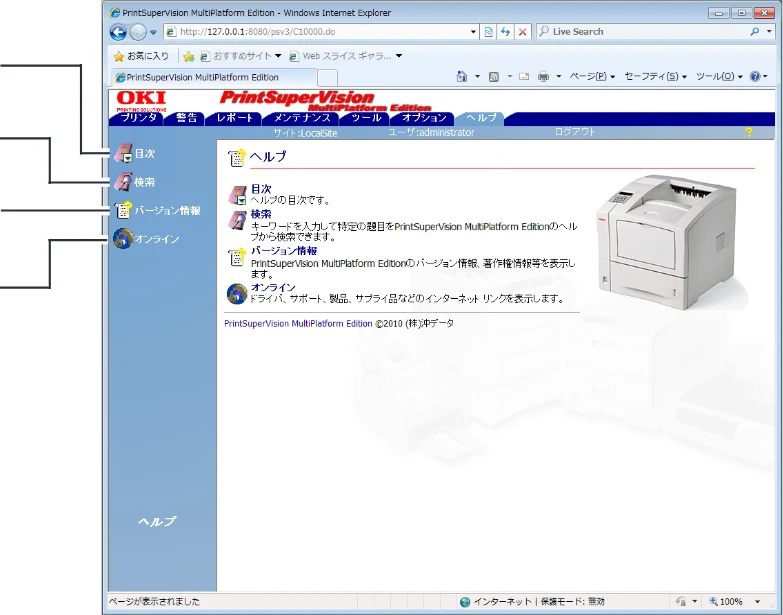
Task: Switch to the レポート tab
Action: tap(234, 118)
